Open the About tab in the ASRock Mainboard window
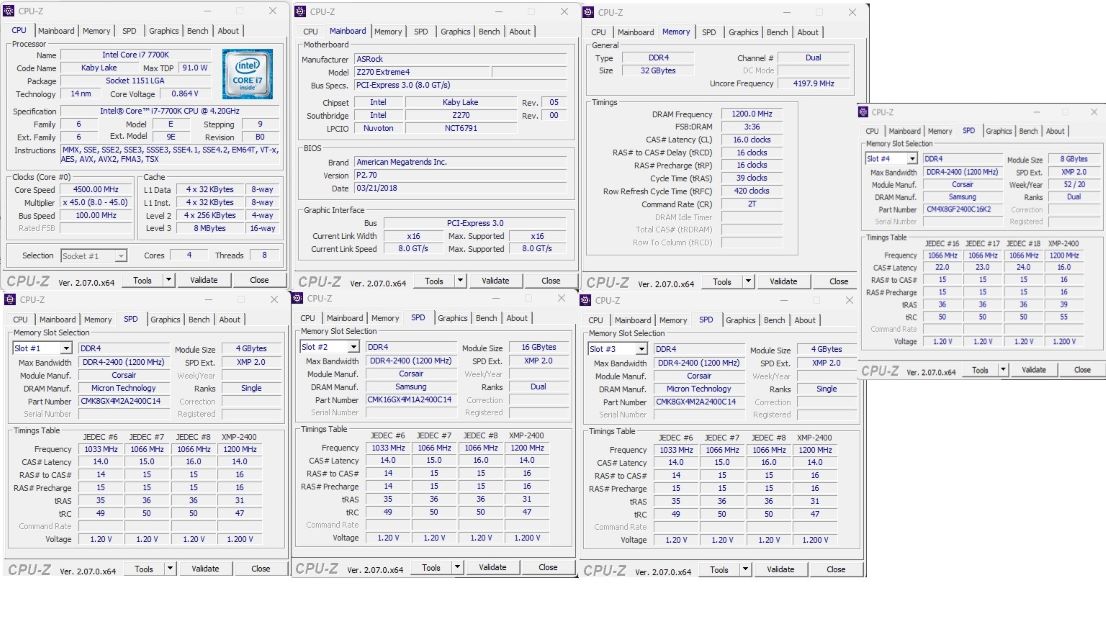1106x622 pixels. point(520,32)
